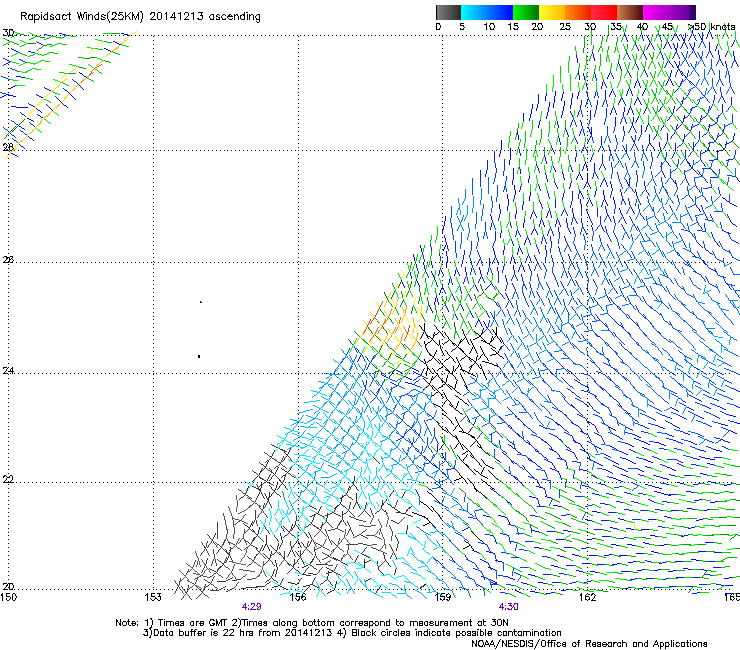Click the cyan-to-blue 5-15 knots color band
The width and height of the screenshot is (740, 650).
click(x=487, y=12)
